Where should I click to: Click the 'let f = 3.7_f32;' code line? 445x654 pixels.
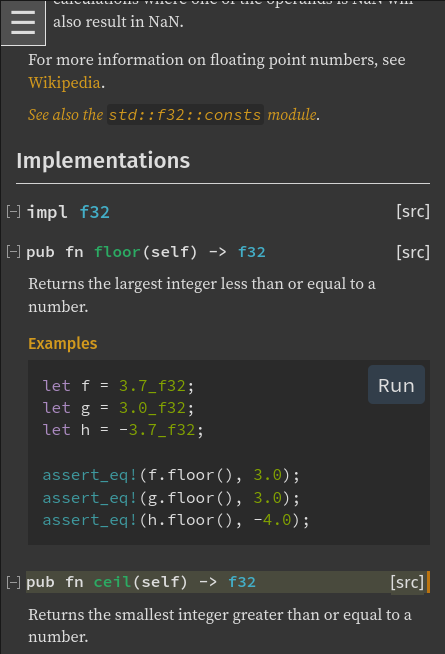[118, 386]
